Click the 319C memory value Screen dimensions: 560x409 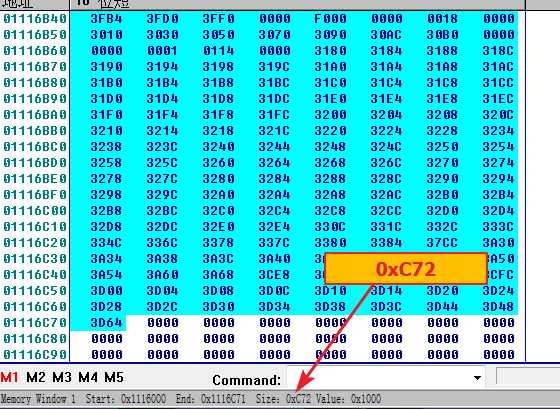274,67
